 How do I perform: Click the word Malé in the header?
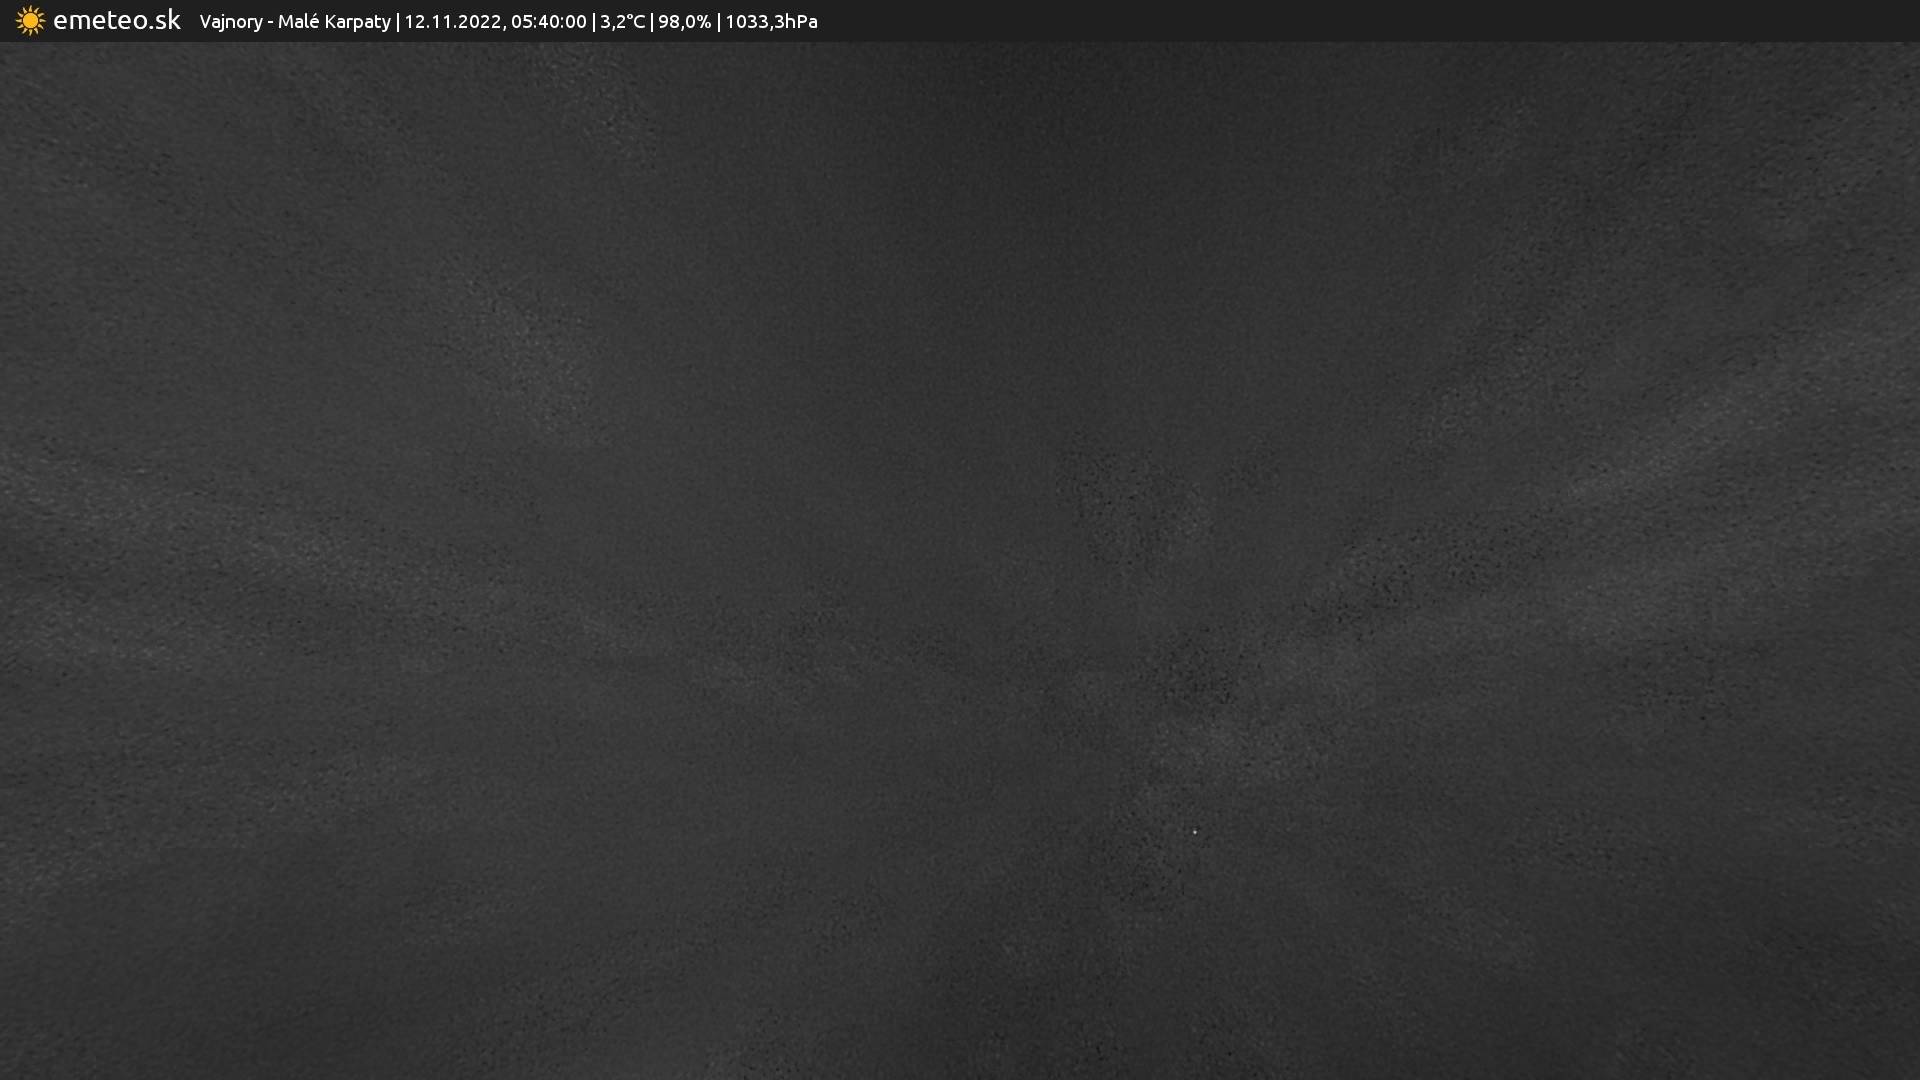297,22
